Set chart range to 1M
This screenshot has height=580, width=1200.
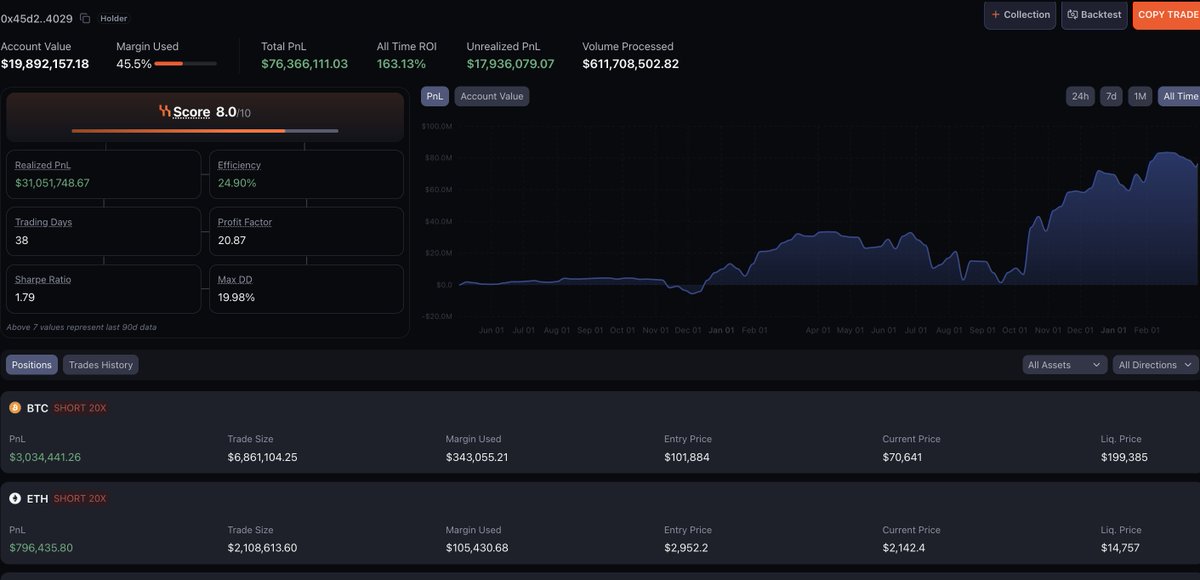click(x=1140, y=96)
